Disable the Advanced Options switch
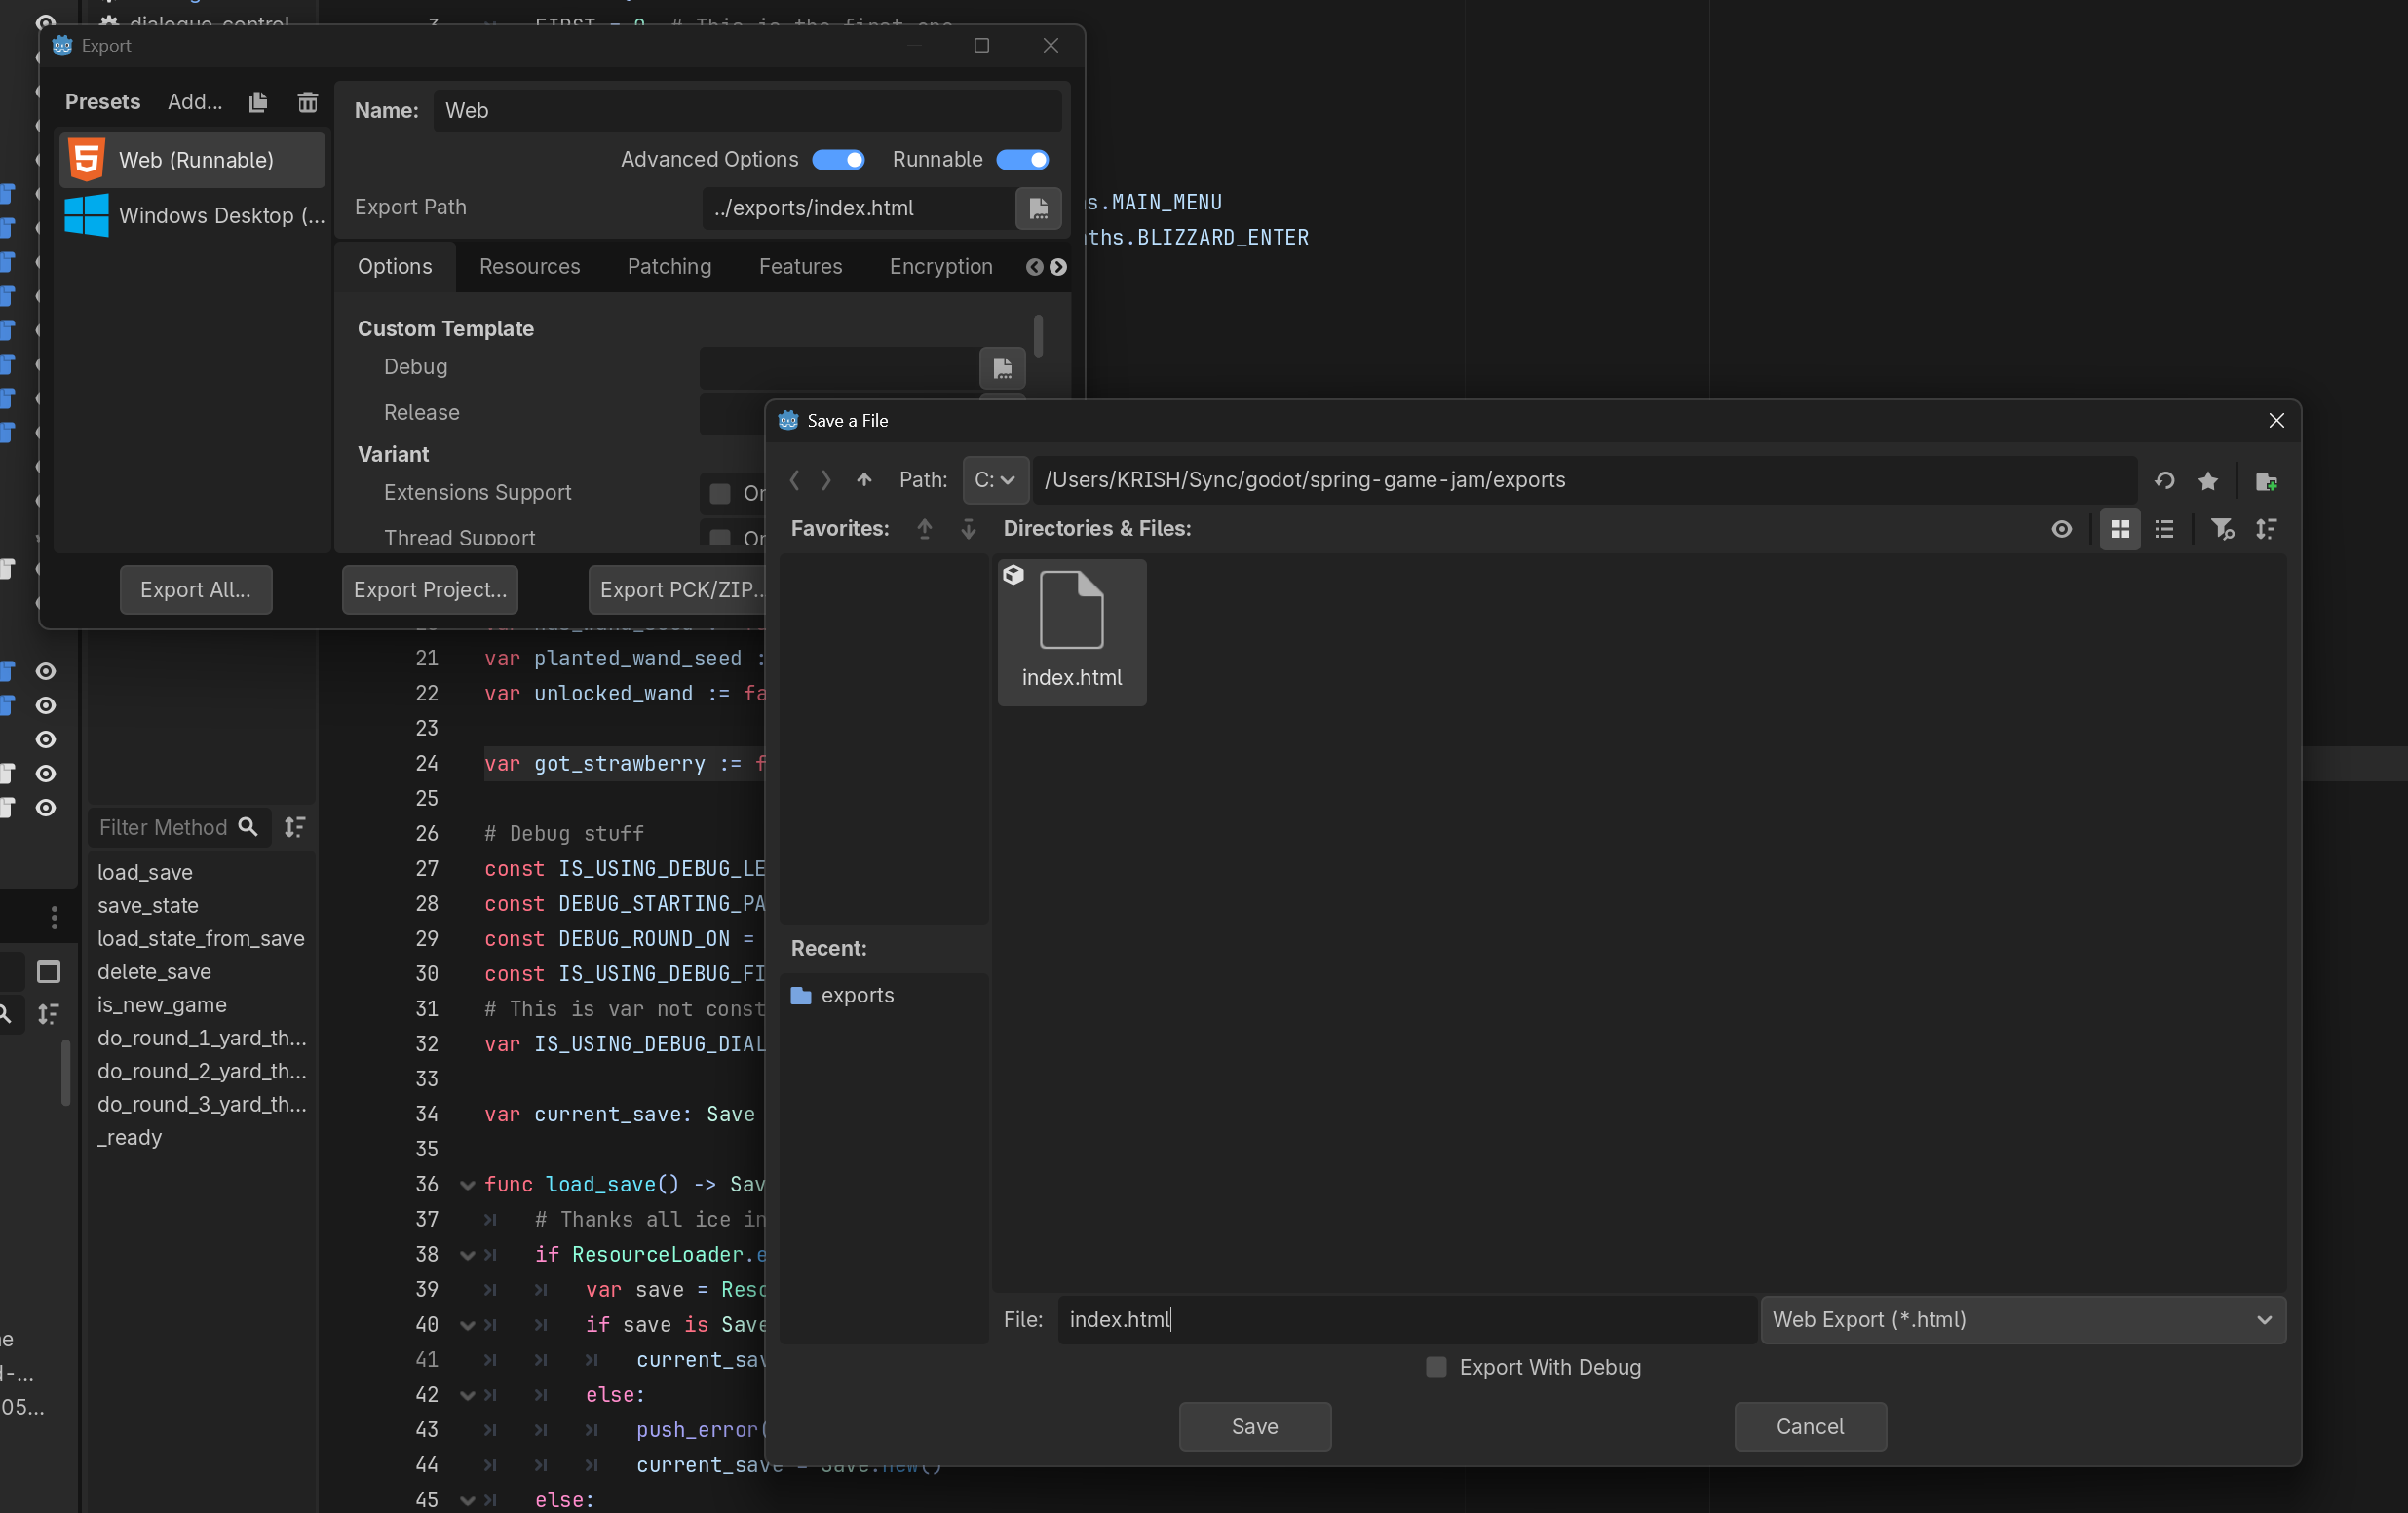 pyautogui.click(x=838, y=160)
